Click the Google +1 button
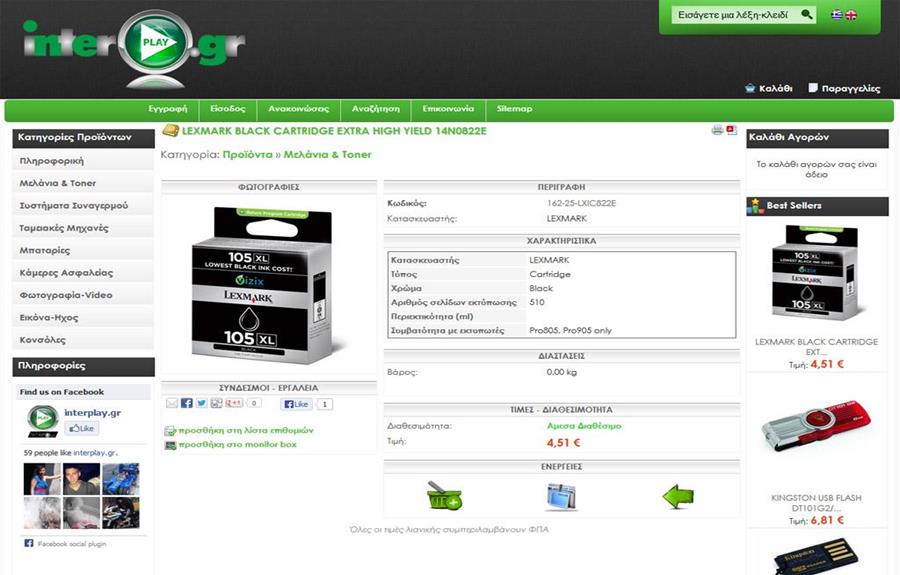The height and width of the screenshot is (575, 900). [234, 403]
